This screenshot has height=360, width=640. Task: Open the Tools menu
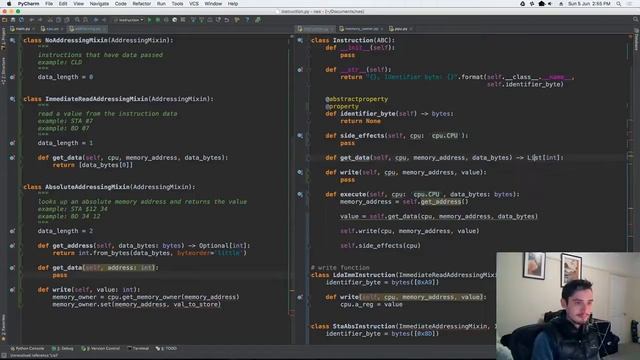177,4
